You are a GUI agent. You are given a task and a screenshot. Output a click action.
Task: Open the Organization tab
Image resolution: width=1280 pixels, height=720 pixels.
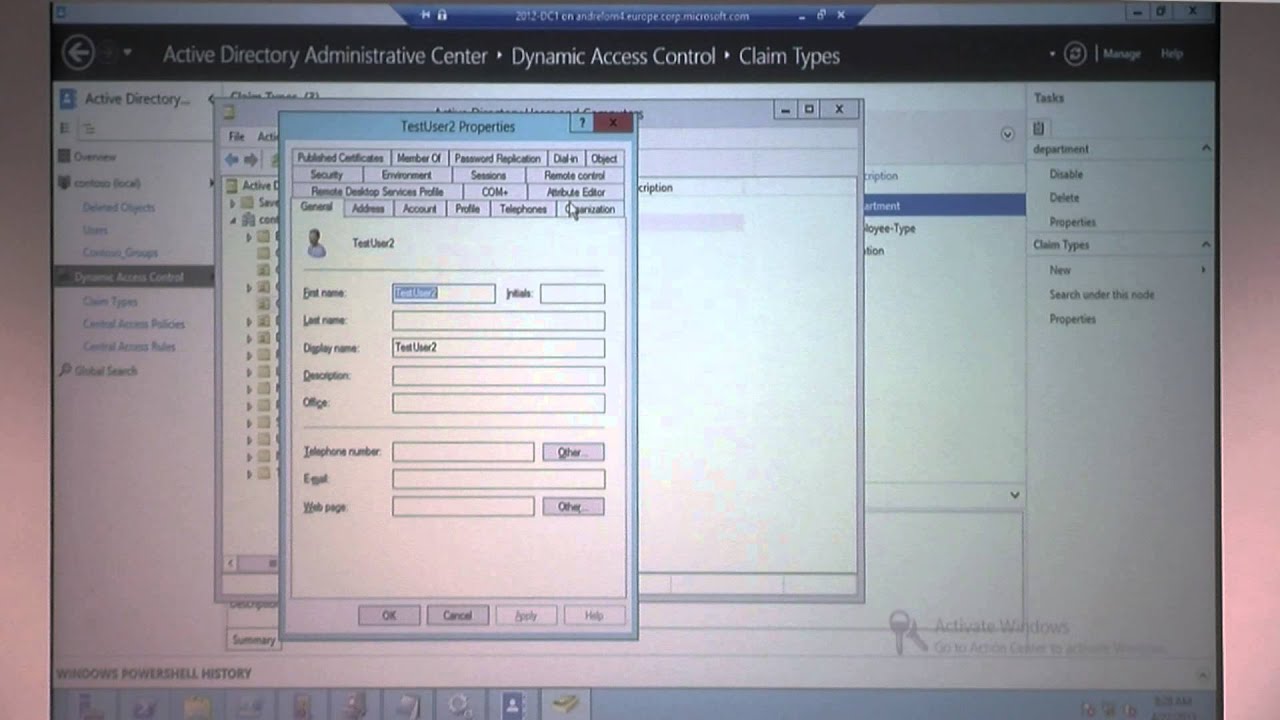click(x=591, y=209)
